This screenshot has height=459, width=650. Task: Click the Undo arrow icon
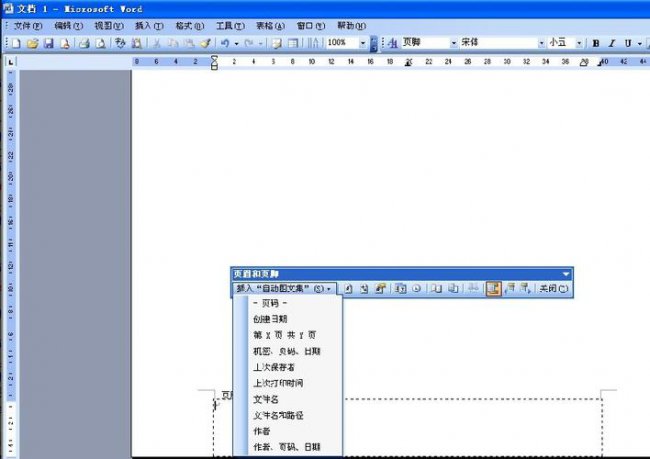(227, 44)
